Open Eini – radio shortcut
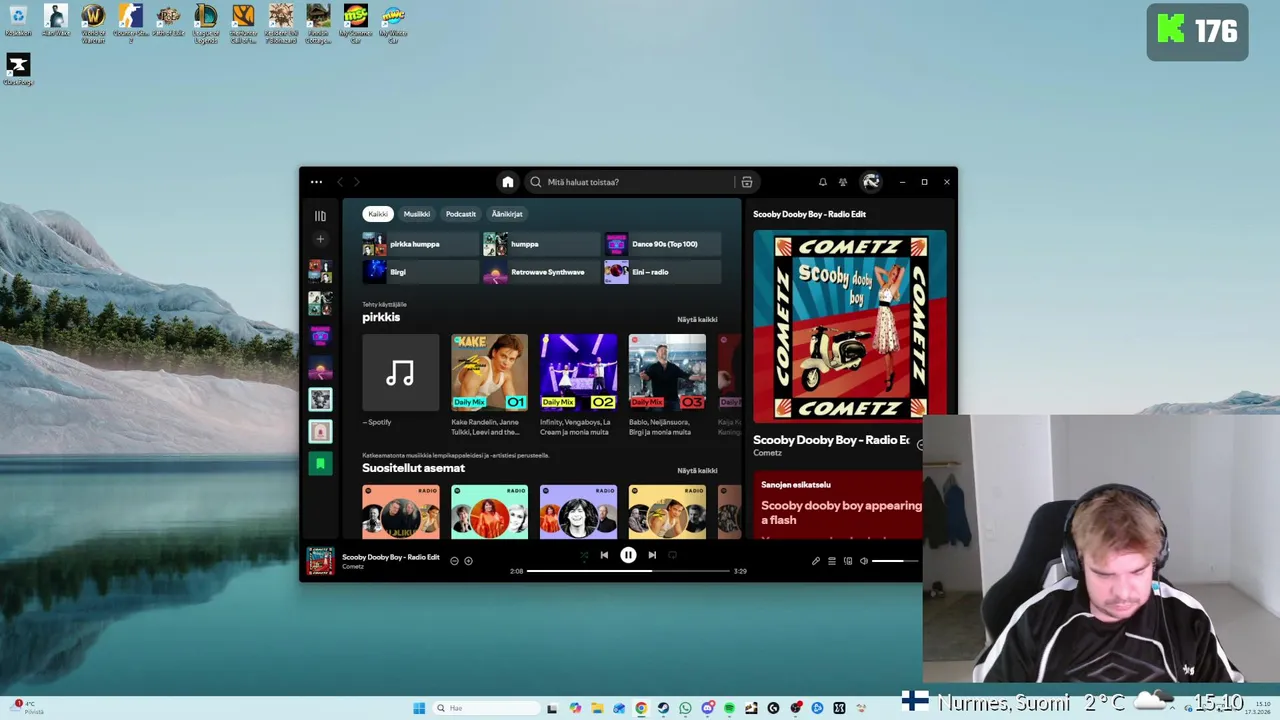The image size is (1280, 720). point(662,272)
